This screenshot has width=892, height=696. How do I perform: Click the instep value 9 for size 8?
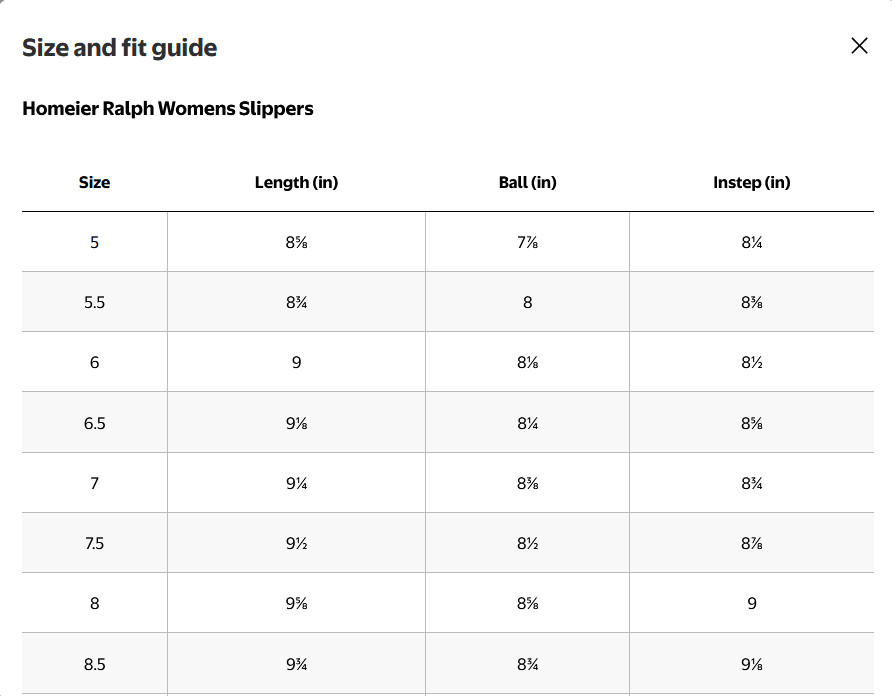751,603
